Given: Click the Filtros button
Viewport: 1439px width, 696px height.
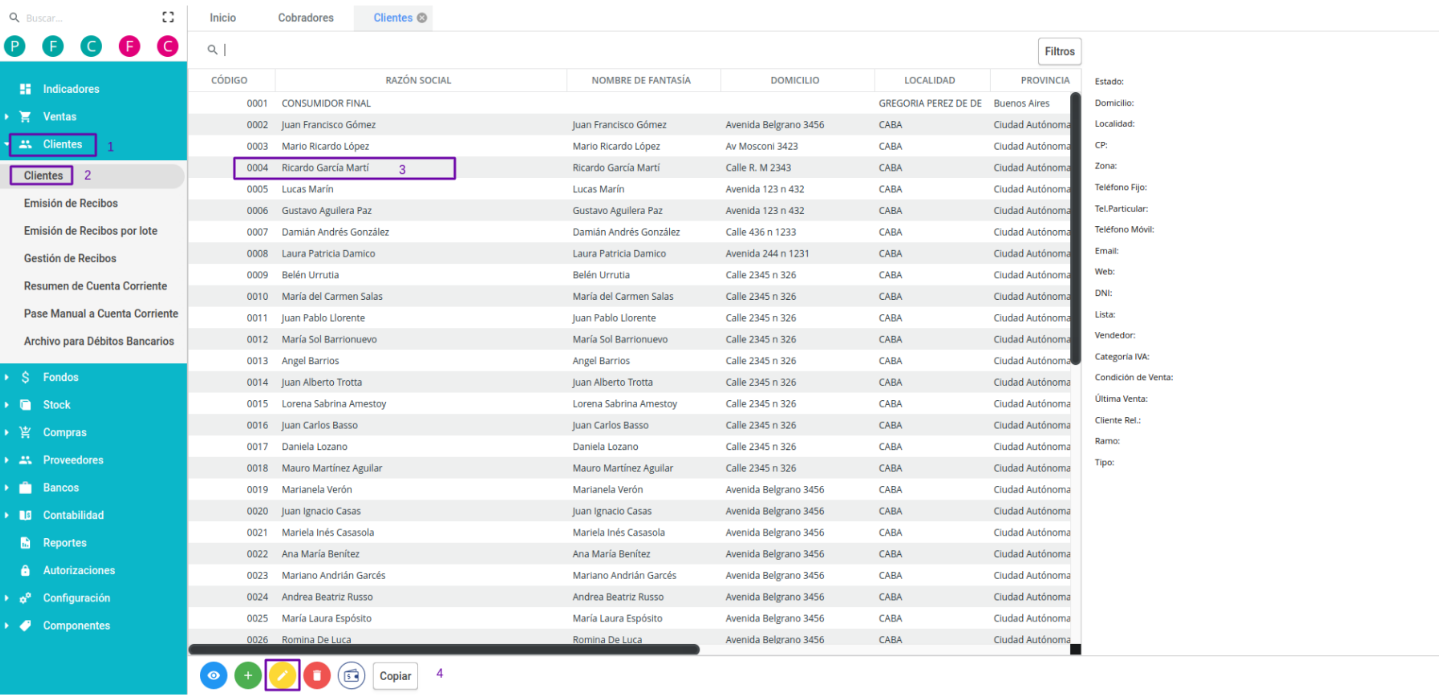Looking at the screenshot, I should coord(1059,51).
